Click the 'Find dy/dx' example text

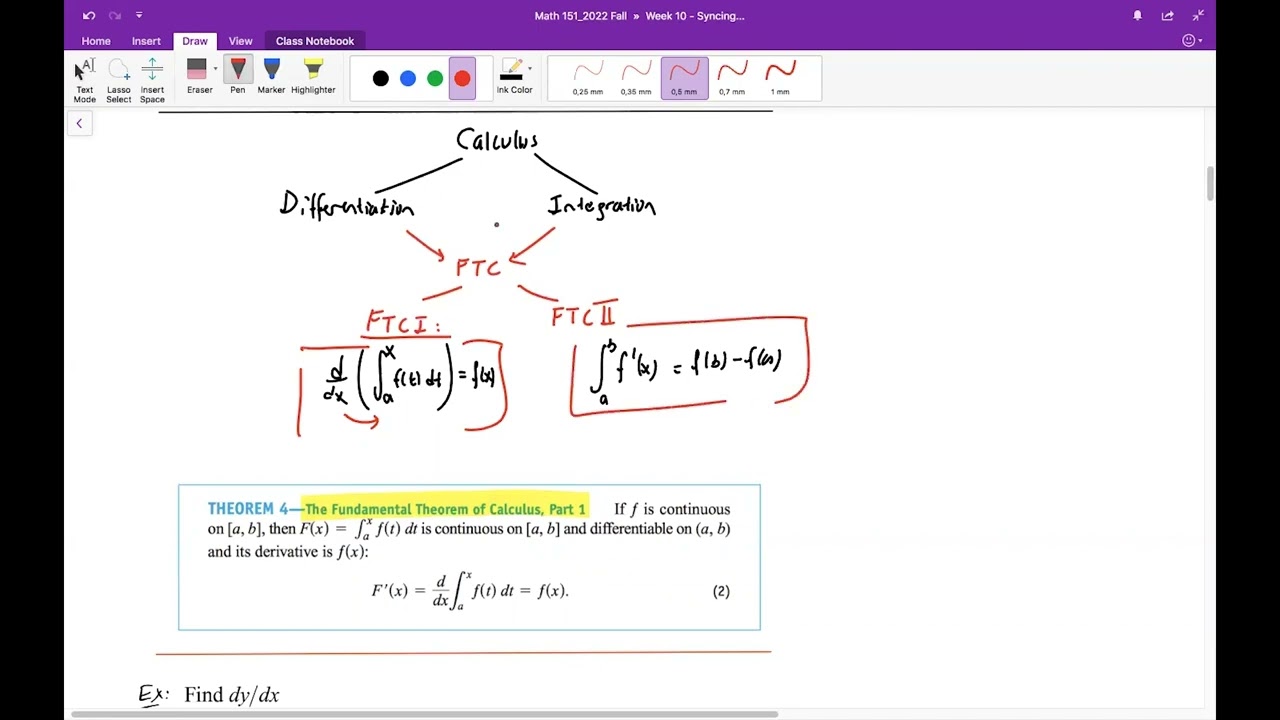[x=231, y=694]
